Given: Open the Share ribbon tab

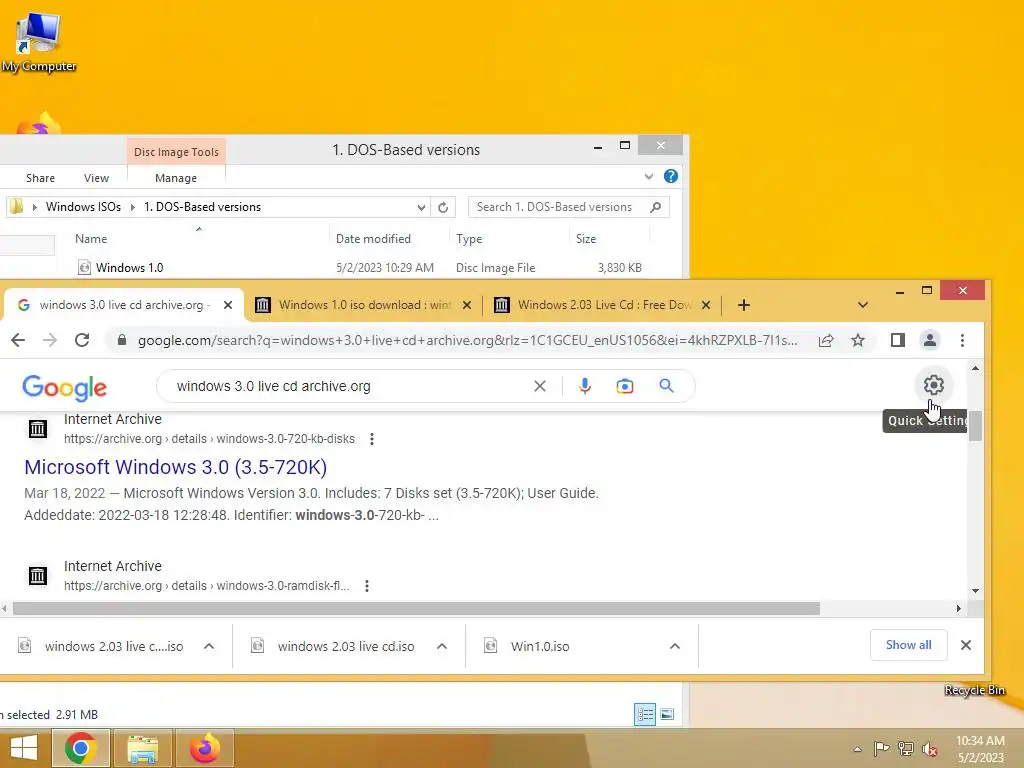Looking at the screenshot, I should point(40,178).
